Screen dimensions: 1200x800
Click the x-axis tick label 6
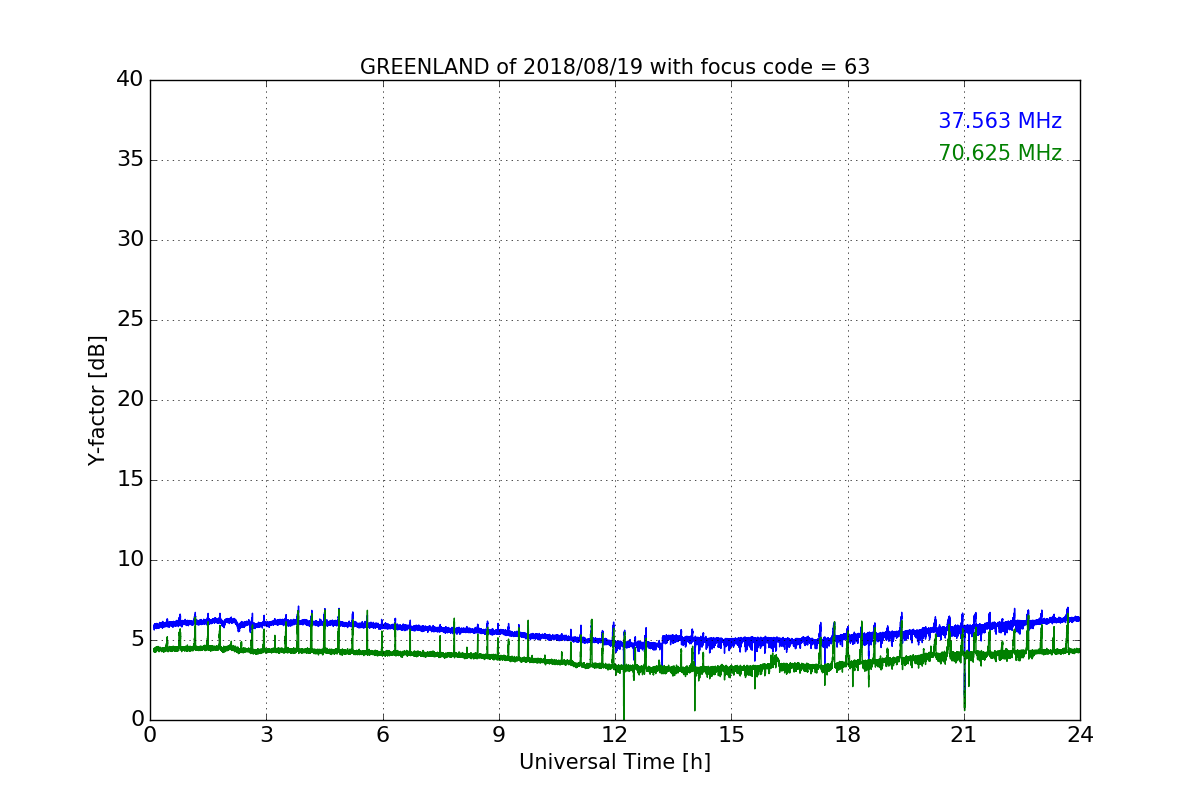tap(383, 735)
